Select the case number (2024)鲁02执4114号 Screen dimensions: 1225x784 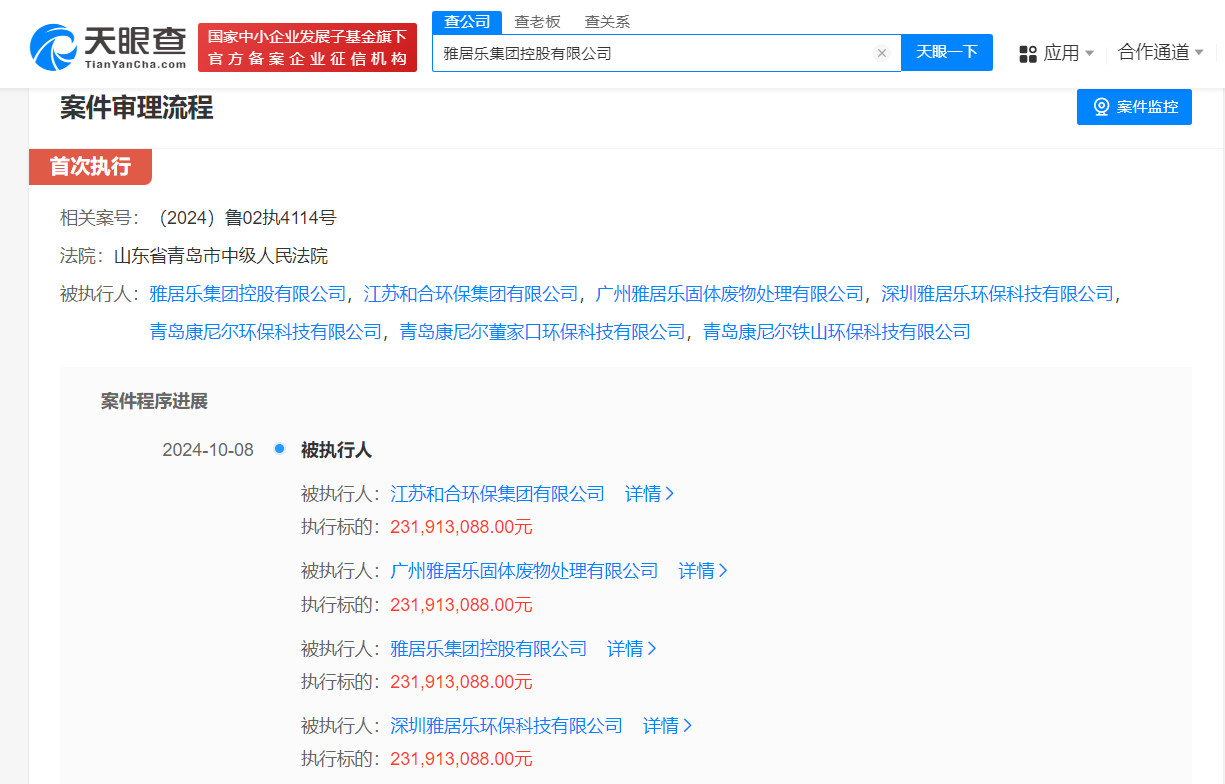click(x=242, y=218)
